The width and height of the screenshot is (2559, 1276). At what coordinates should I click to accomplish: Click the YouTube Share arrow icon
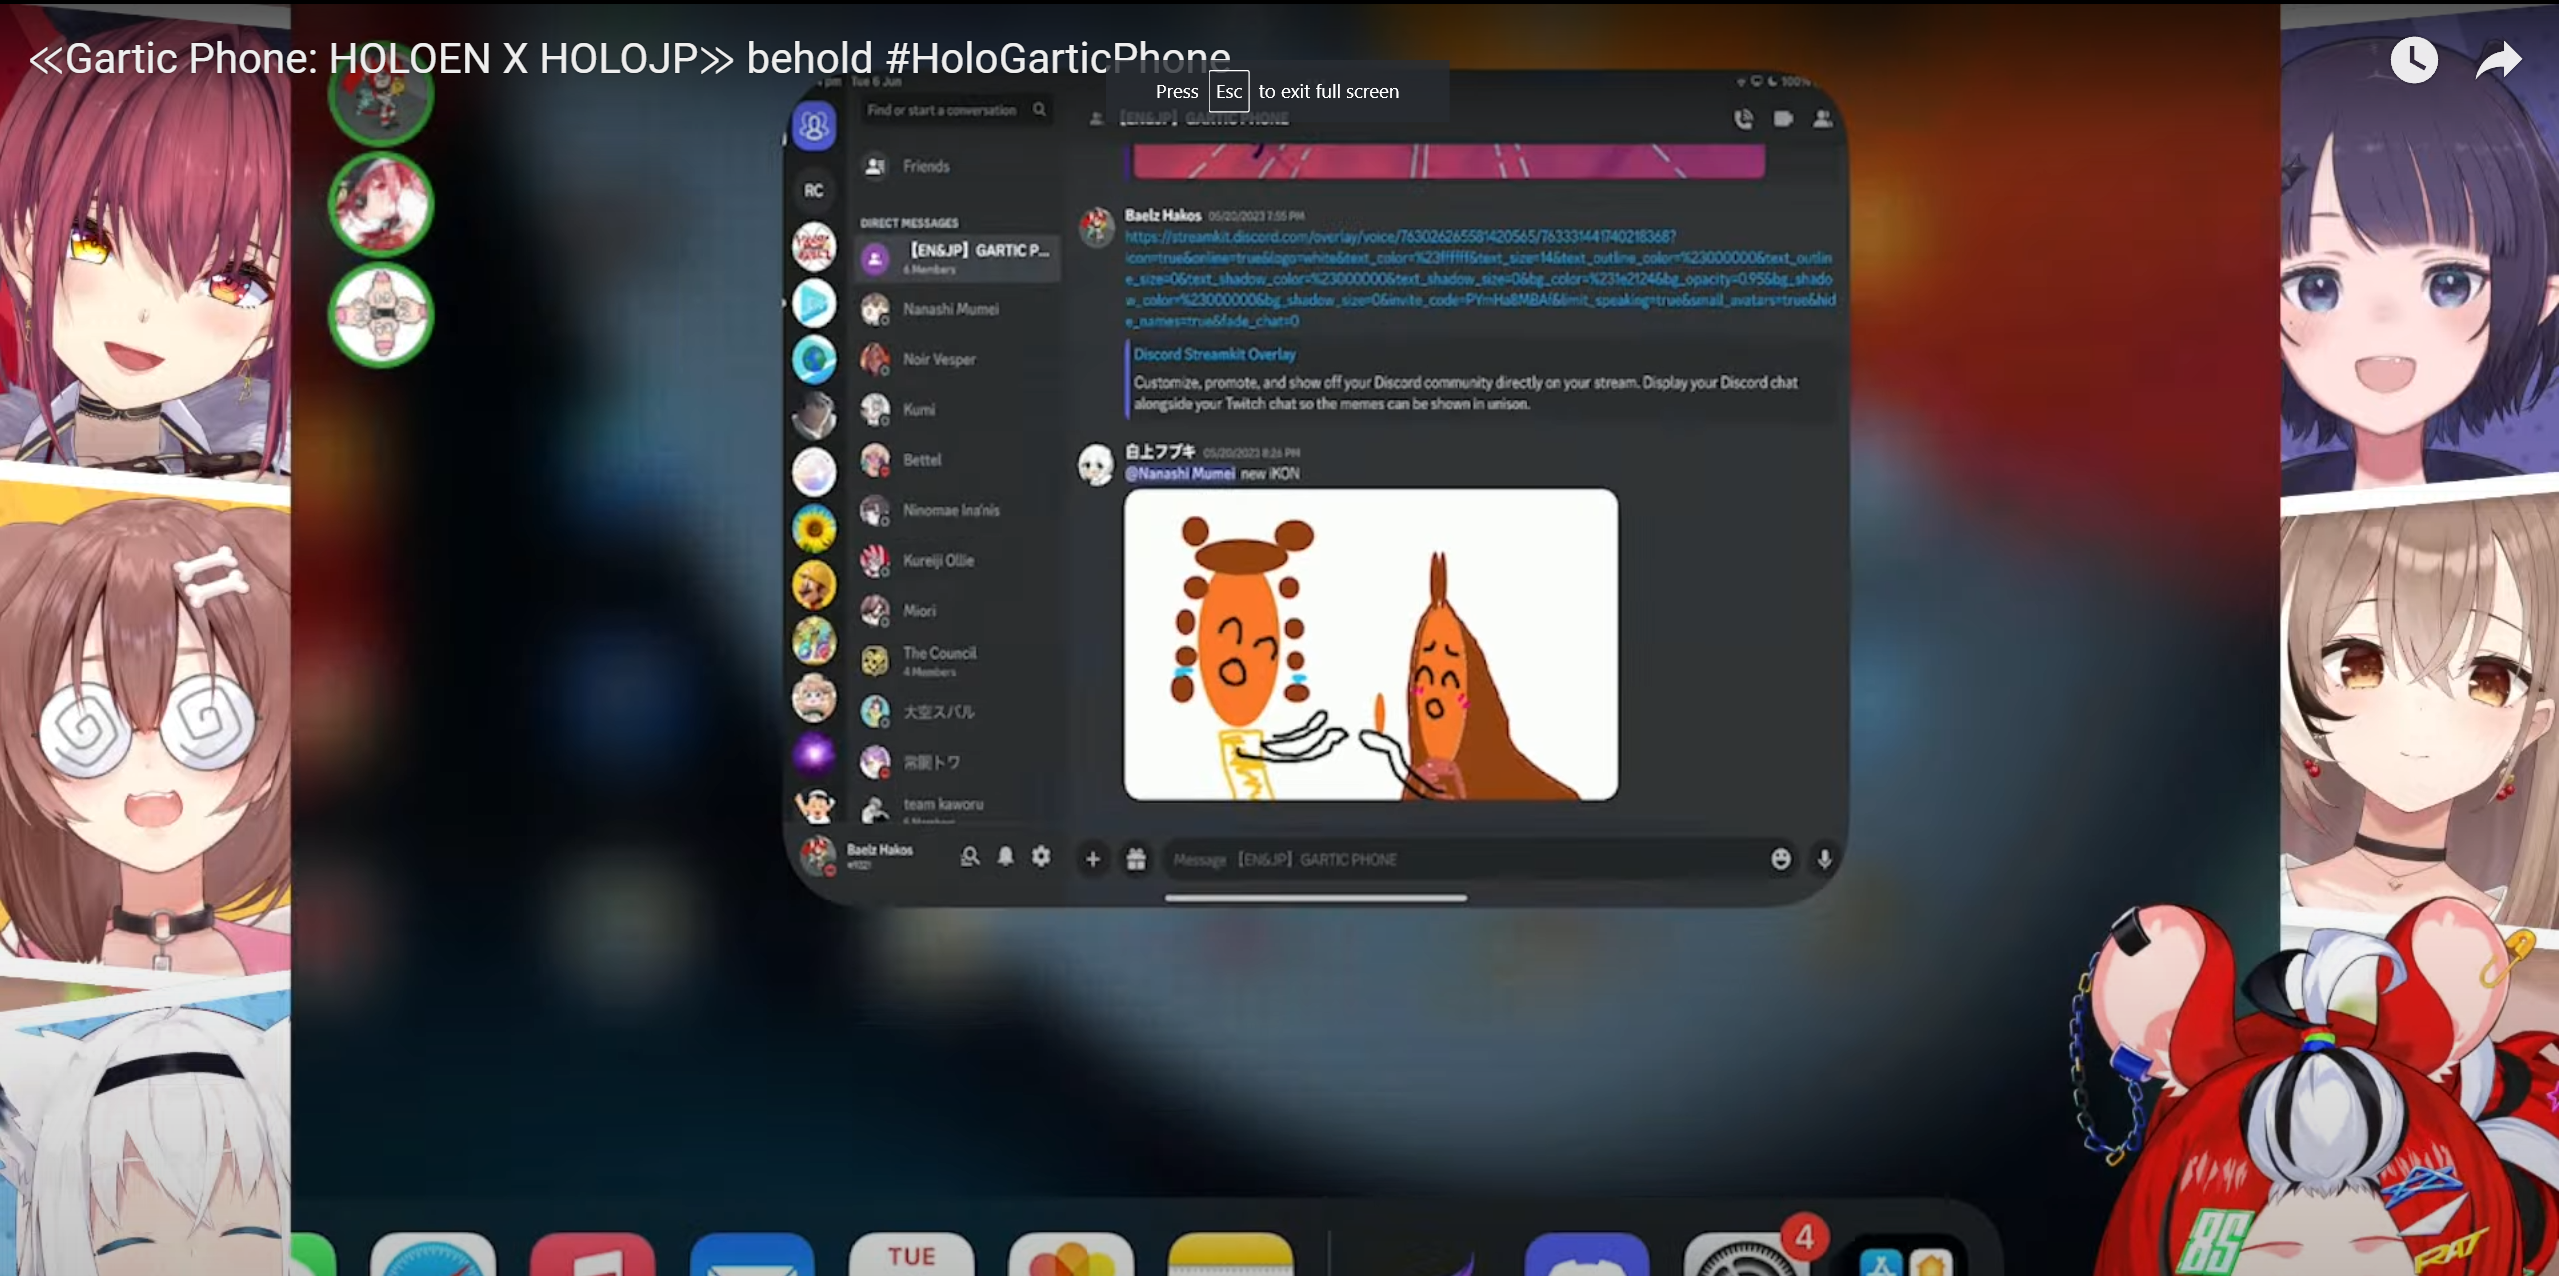[2498, 60]
